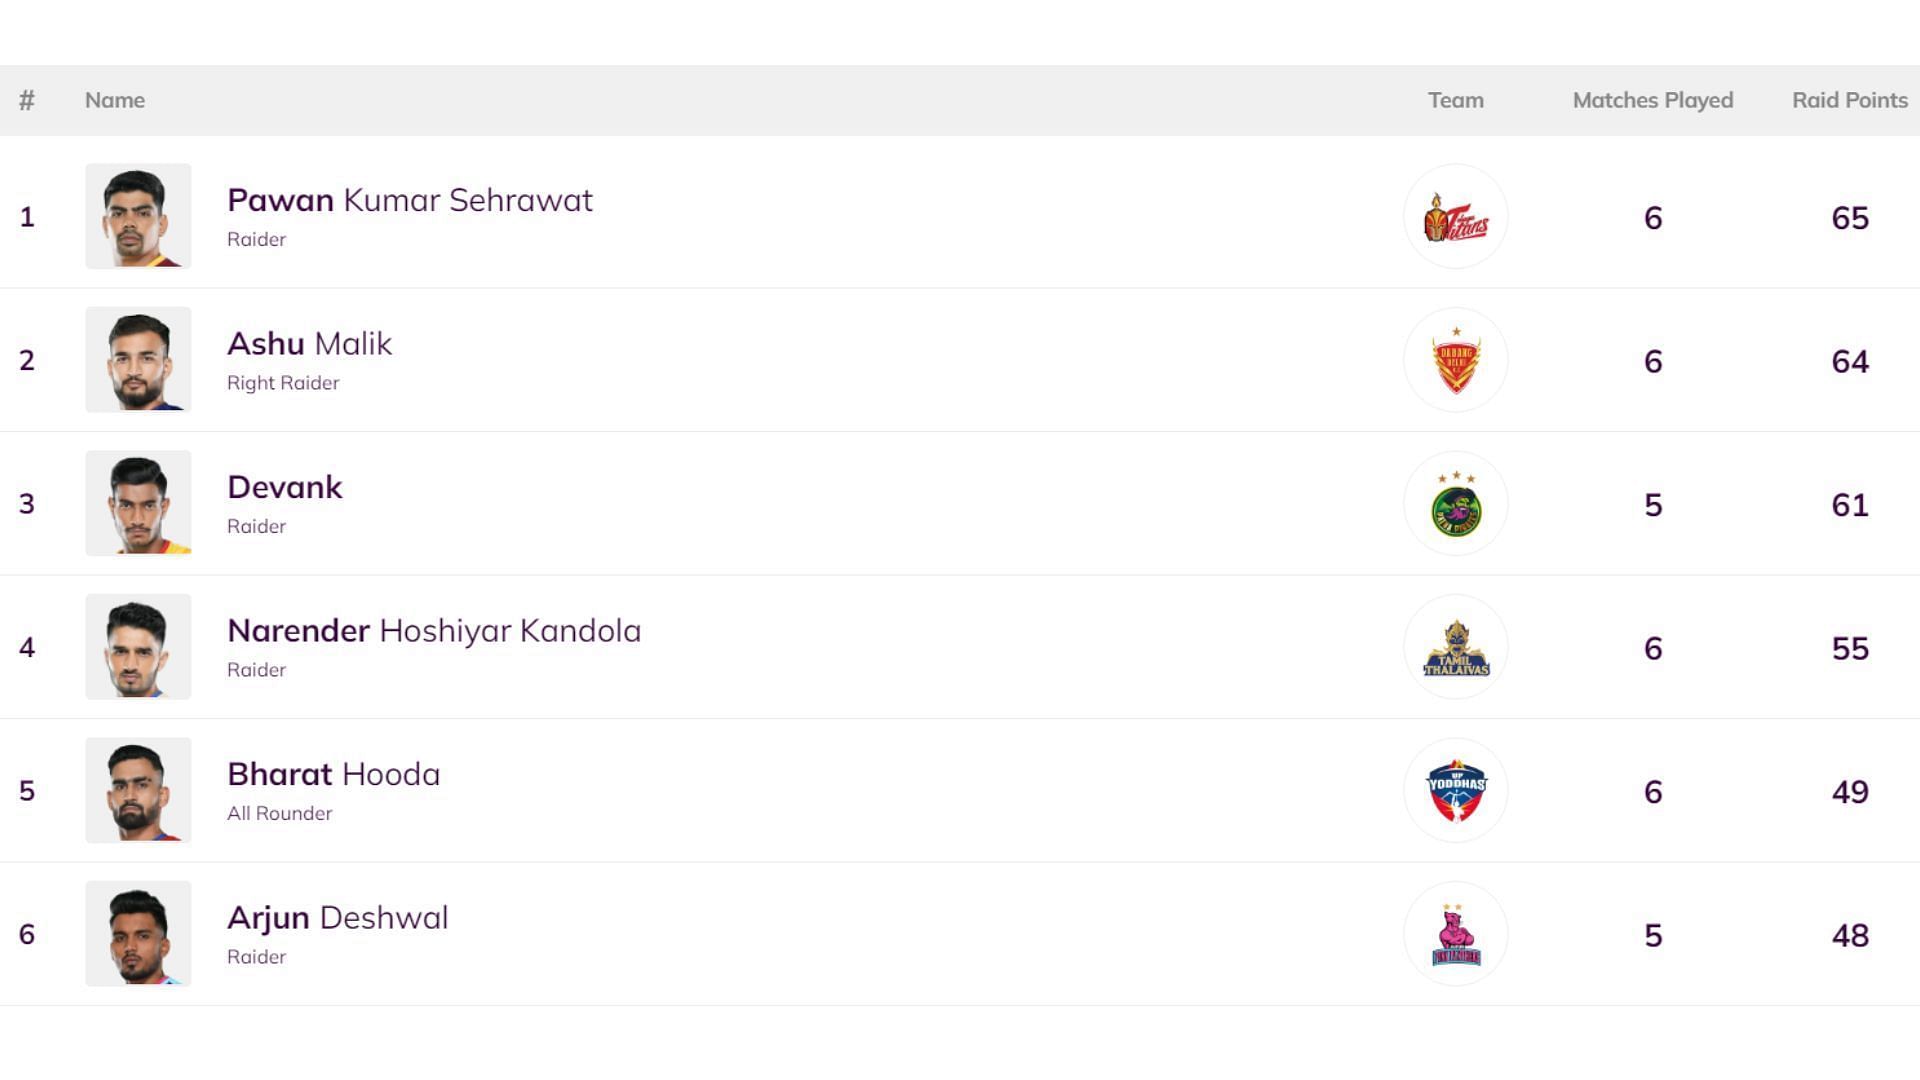The image size is (1920, 1080).
Task: Open Bharat Hooda's player photo
Action: [138, 790]
